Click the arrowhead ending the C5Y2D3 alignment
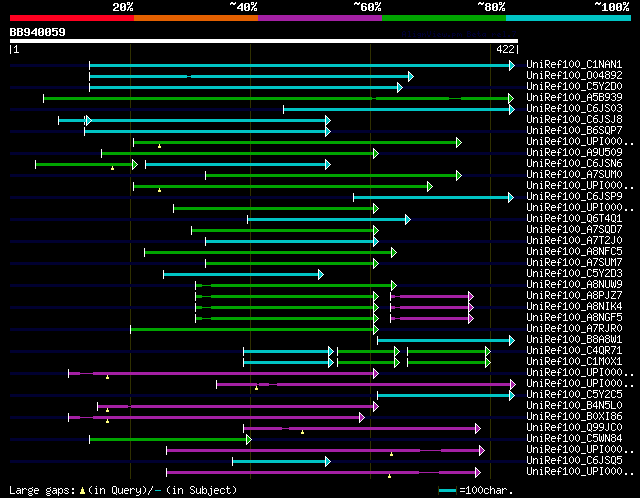The width and height of the screenshot is (640, 498). point(321,274)
